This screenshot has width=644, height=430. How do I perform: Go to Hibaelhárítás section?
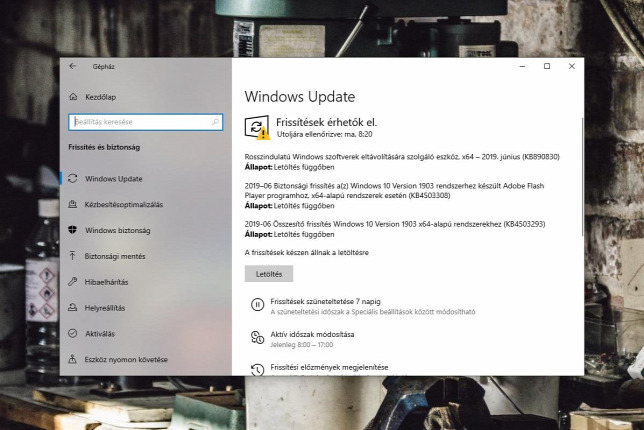click(106, 282)
